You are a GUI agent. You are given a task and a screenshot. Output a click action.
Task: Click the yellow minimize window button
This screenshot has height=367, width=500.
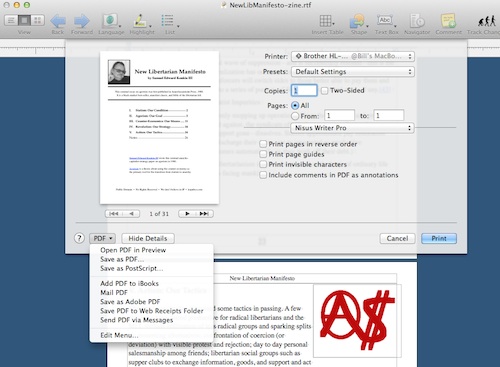(17, 5)
